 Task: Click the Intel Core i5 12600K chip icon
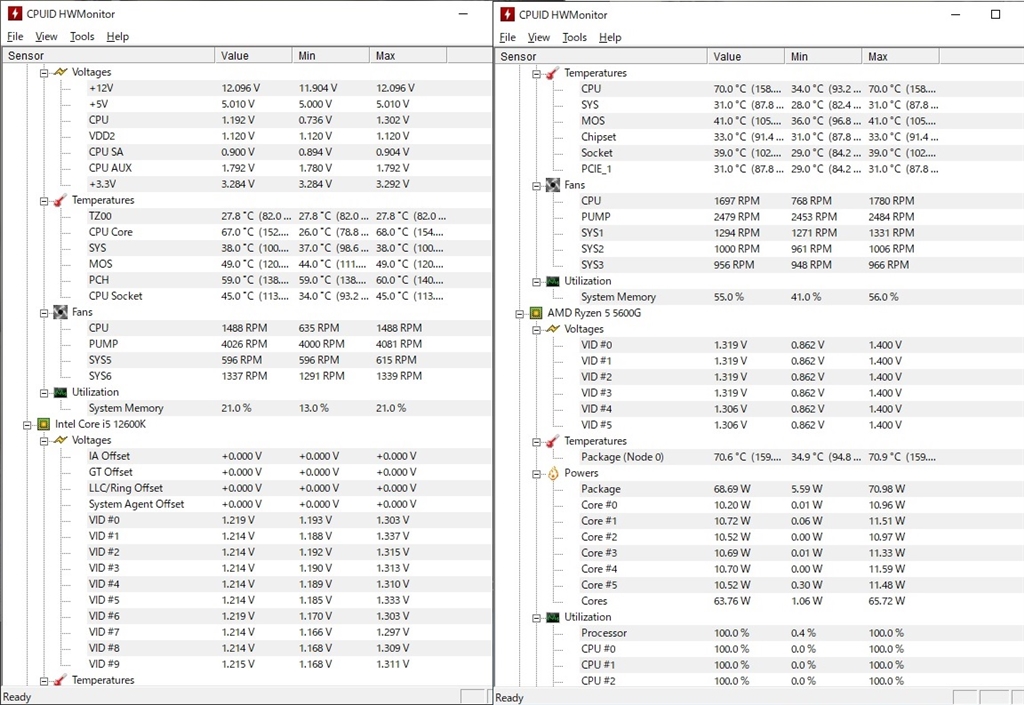44,424
